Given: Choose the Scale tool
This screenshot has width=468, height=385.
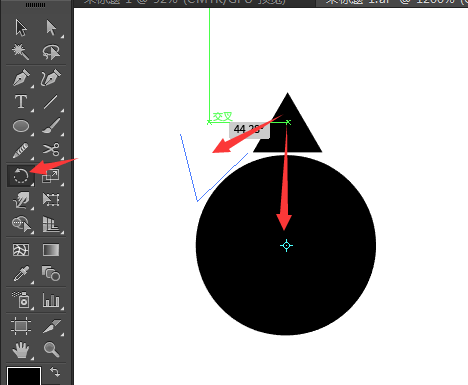Looking at the screenshot, I should pos(51,176).
